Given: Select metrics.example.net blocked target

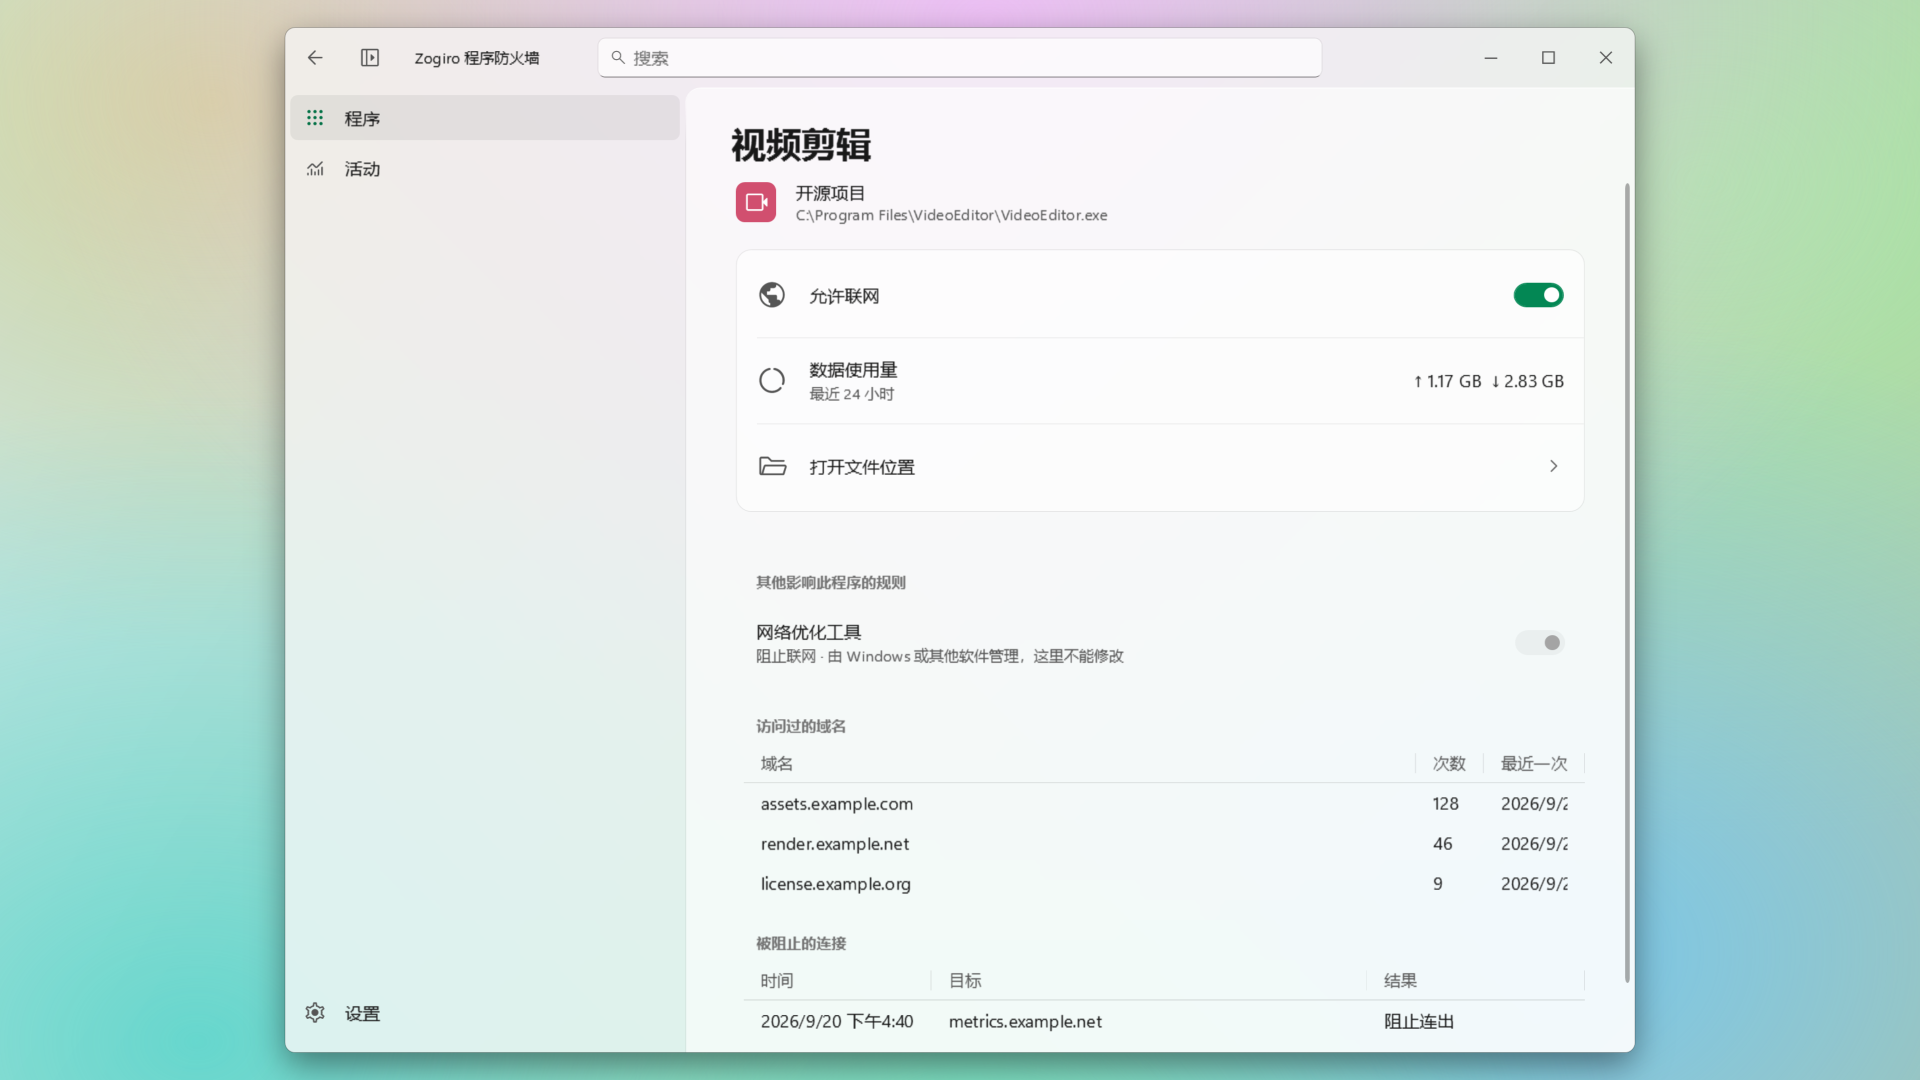Looking at the screenshot, I should [1025, 1022].
